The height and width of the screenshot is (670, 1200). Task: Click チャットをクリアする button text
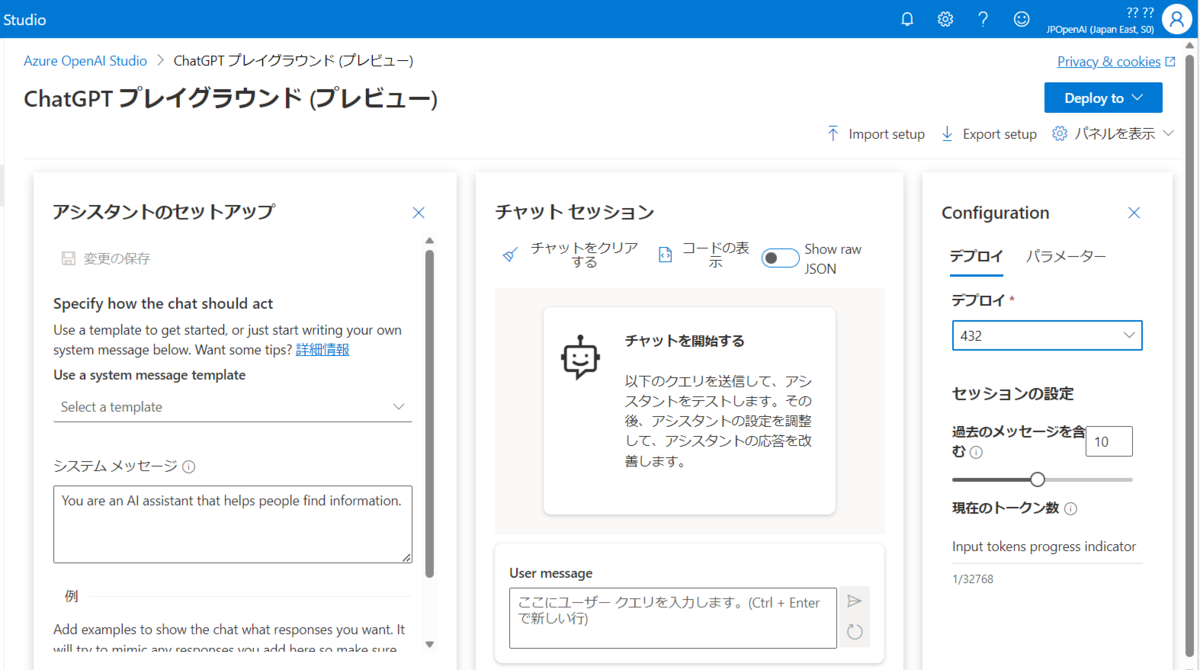(584, 255)
